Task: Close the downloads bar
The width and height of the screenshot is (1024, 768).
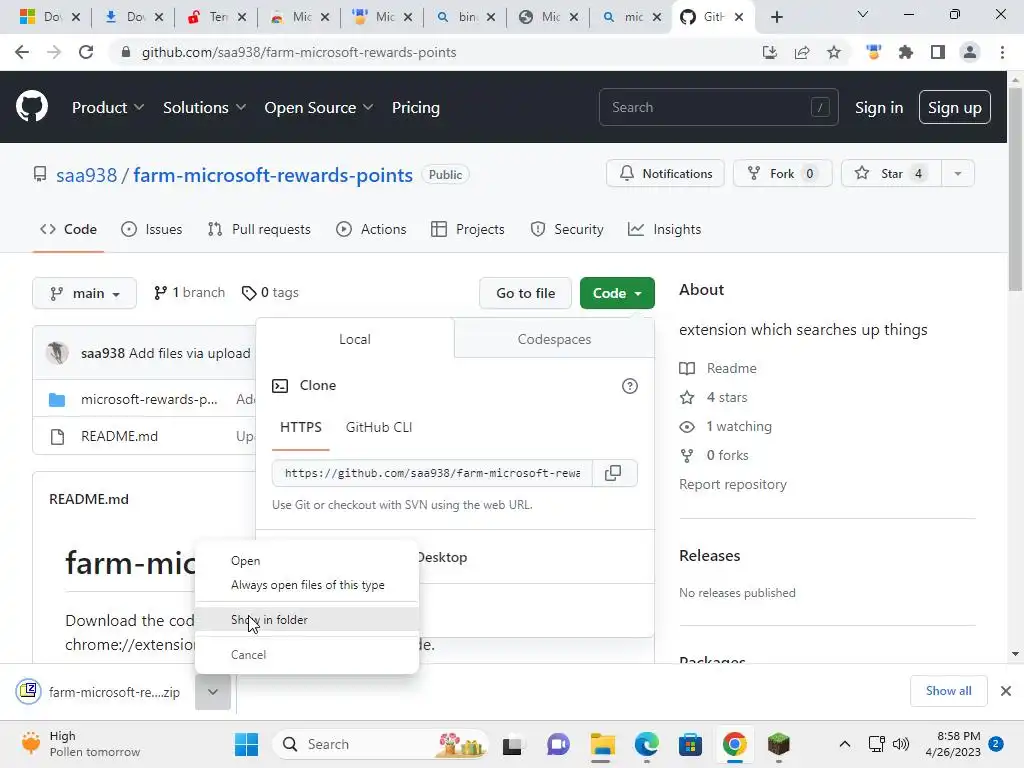Action: [1006, 691]
